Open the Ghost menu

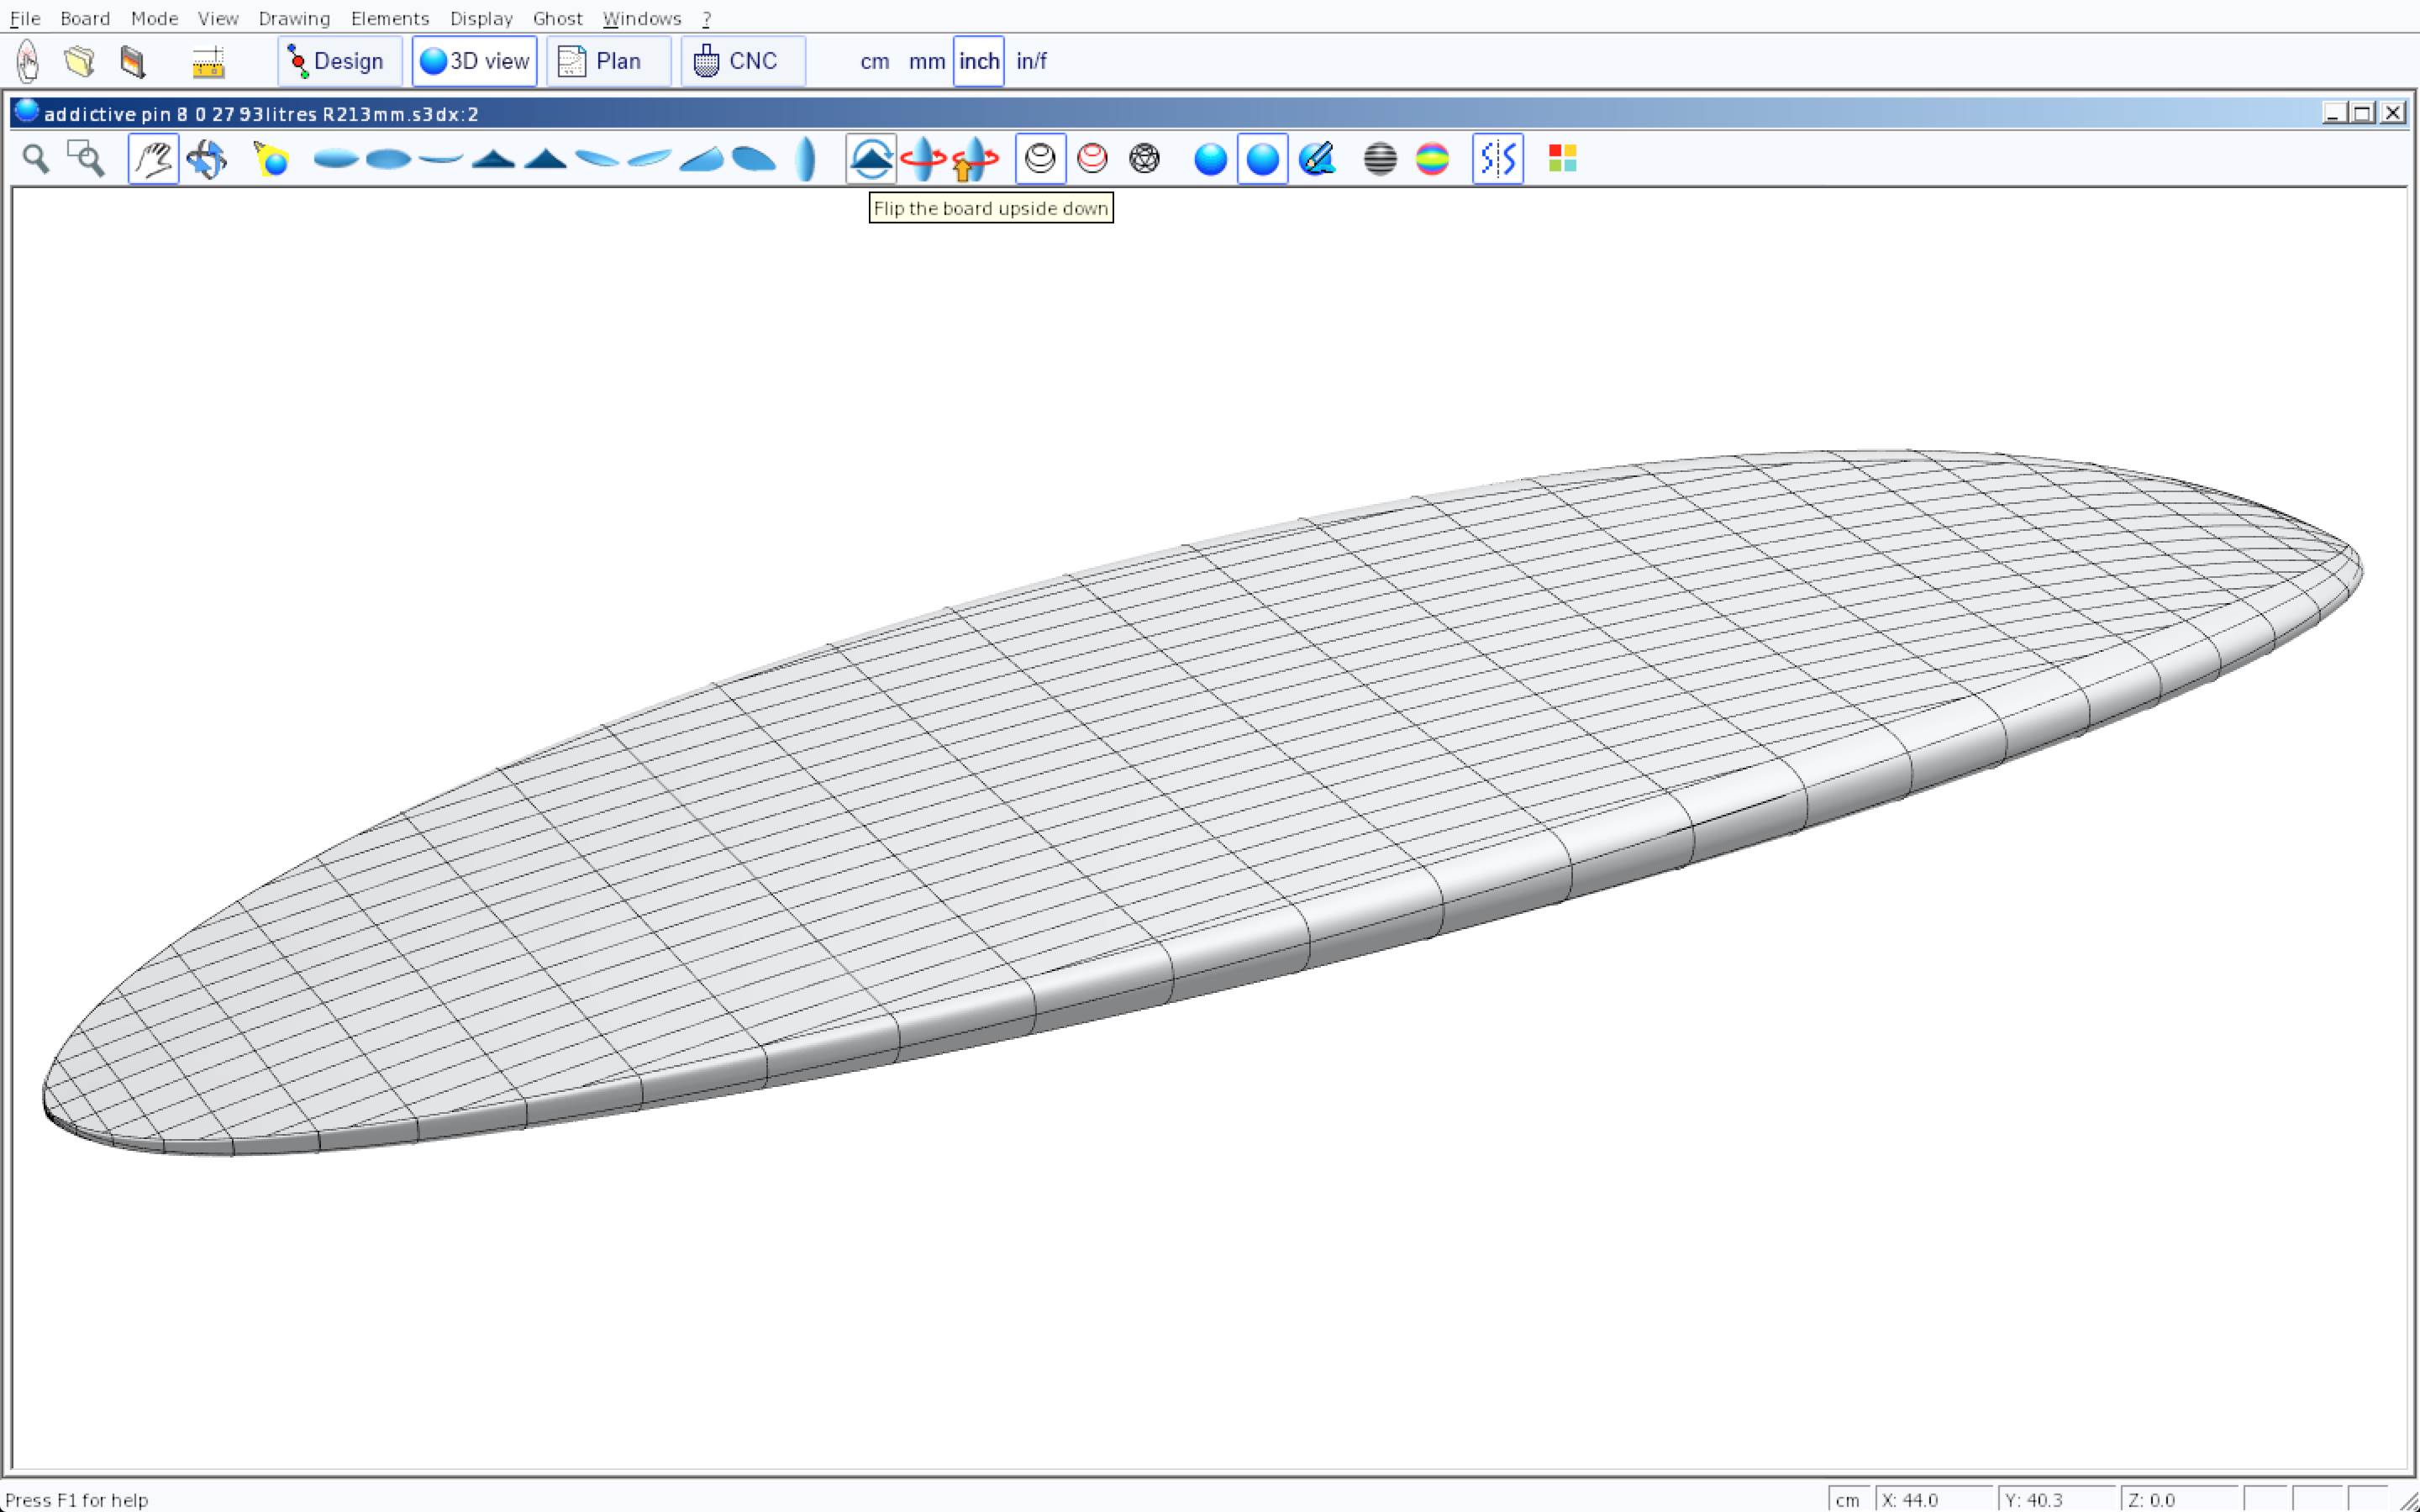tap(557, 18)
